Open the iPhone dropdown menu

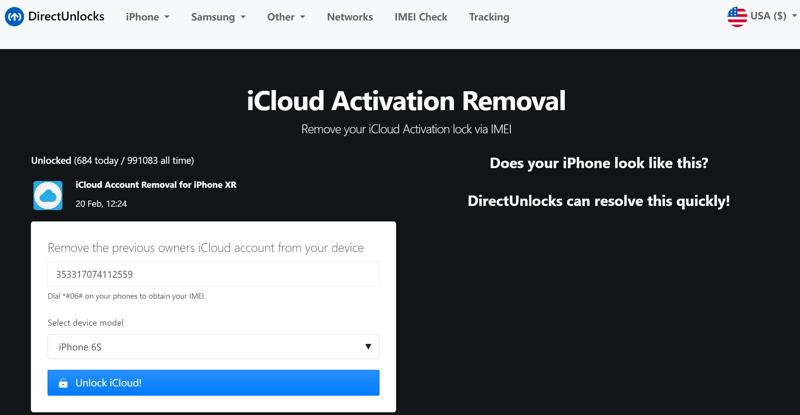coord(147,17)
